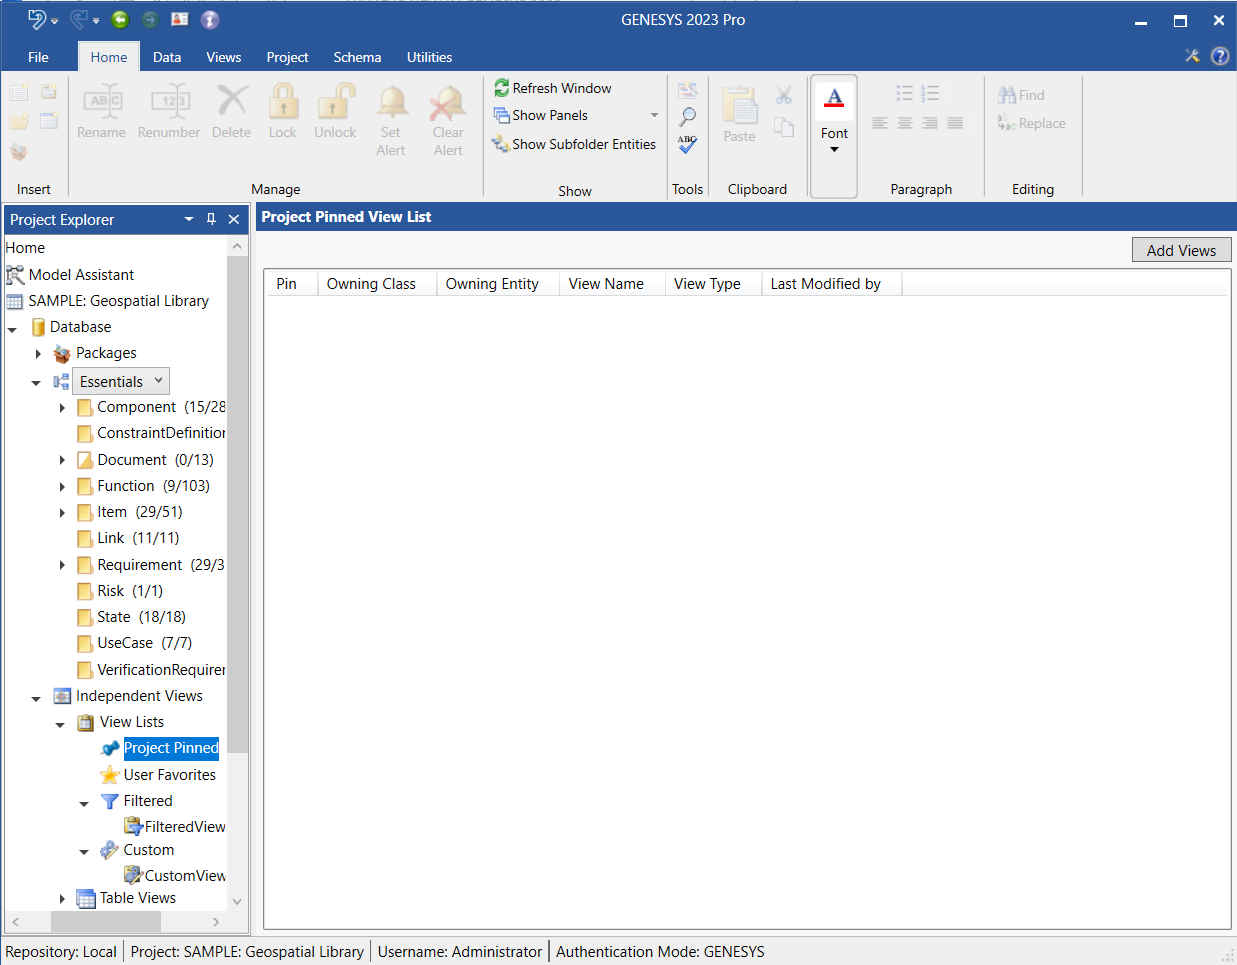Screen dimensions: 1237x965
Task: Open the File menu
Action: (38, 57)
